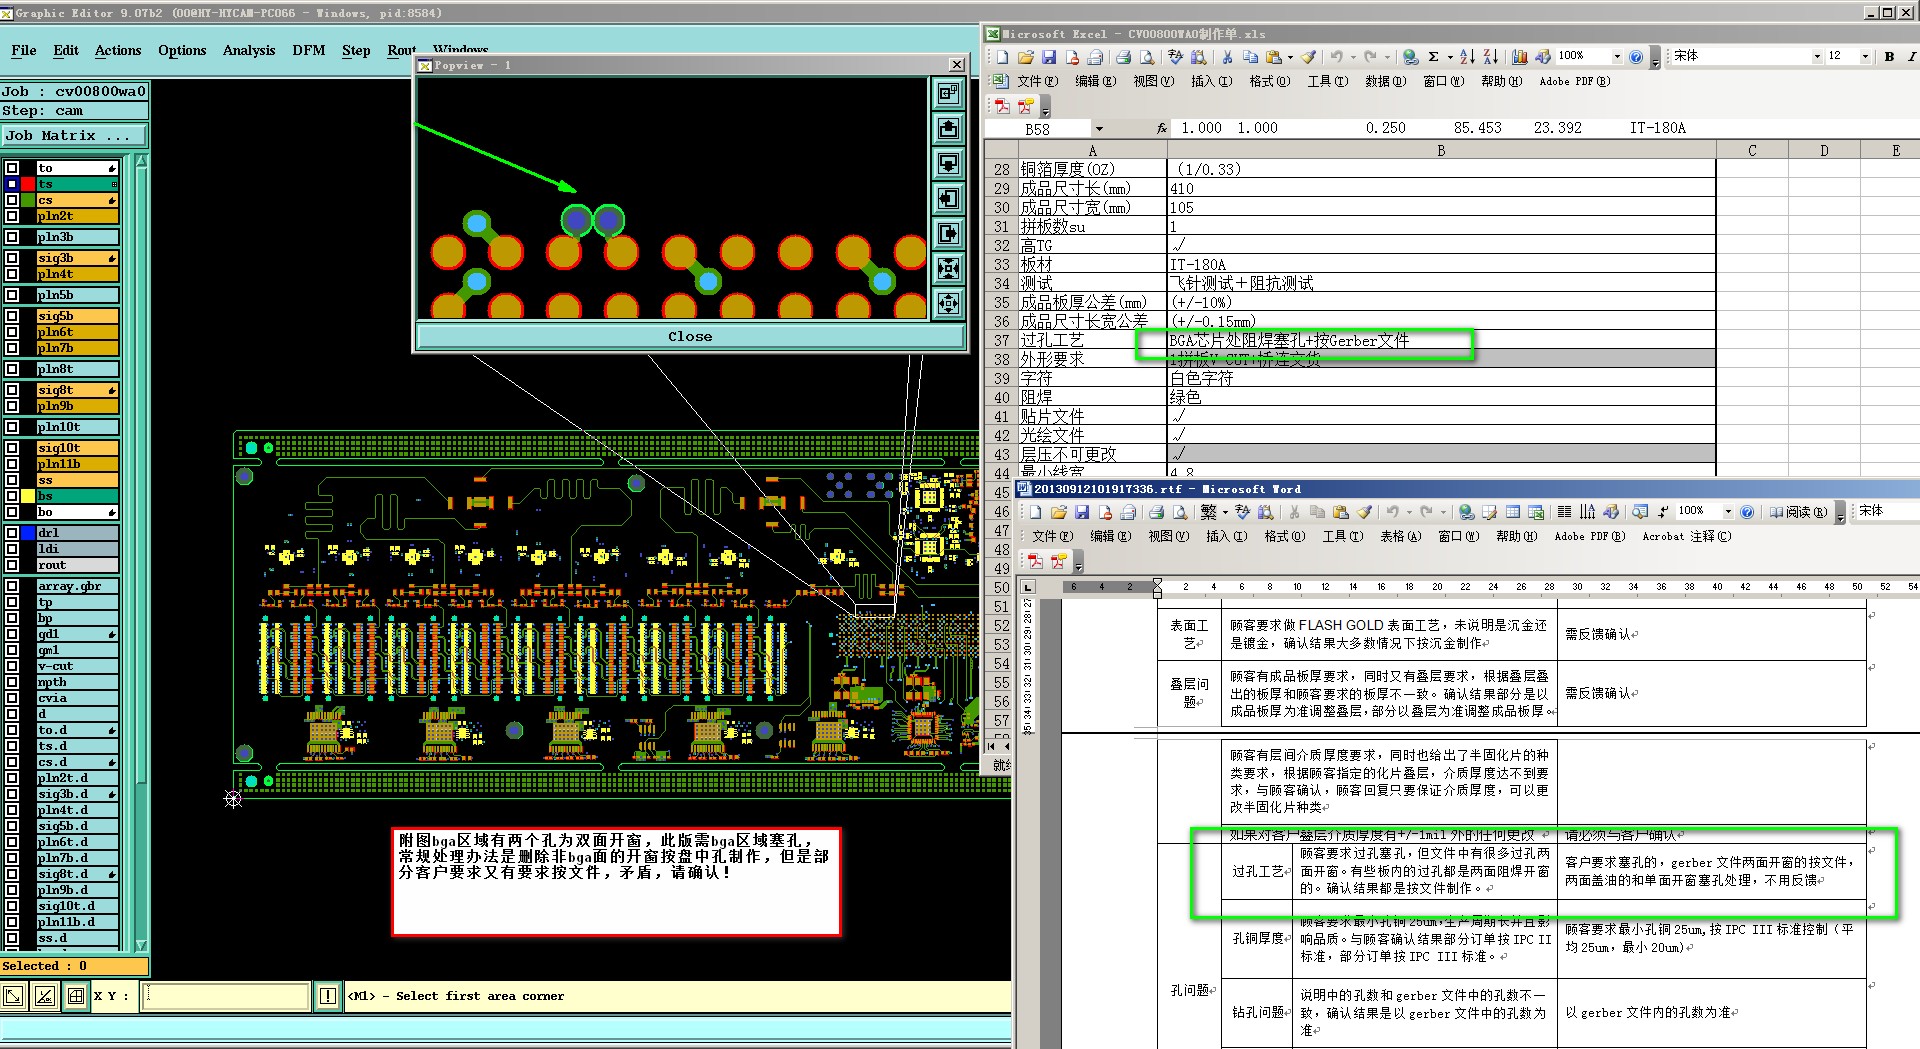1920x1049 pixels.
Task: Open the DFM menu
Action: click(x=308, y=50)
